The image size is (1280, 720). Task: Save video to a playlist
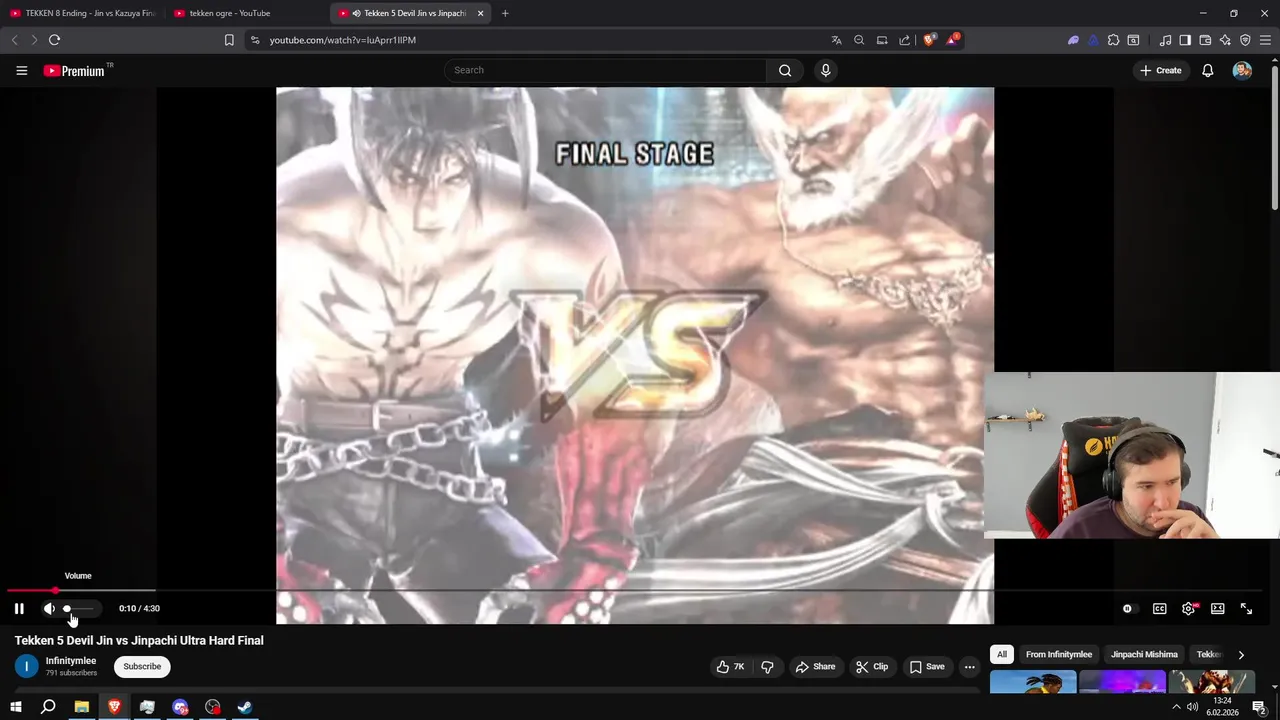pyautogui.click(x=928, y=667)
